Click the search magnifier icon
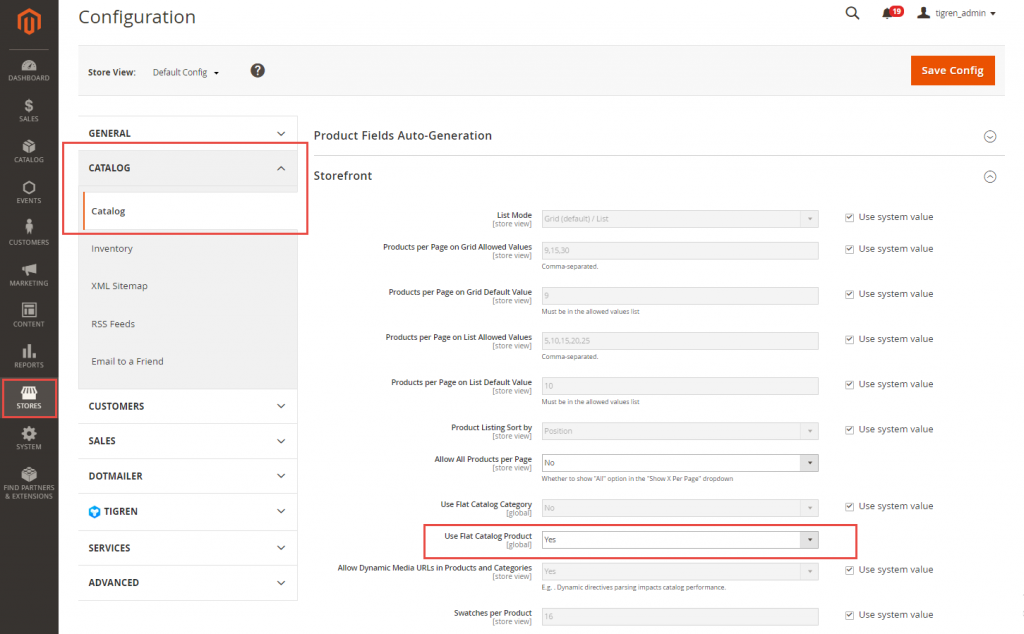1024x634 pixels. [852, 13]
